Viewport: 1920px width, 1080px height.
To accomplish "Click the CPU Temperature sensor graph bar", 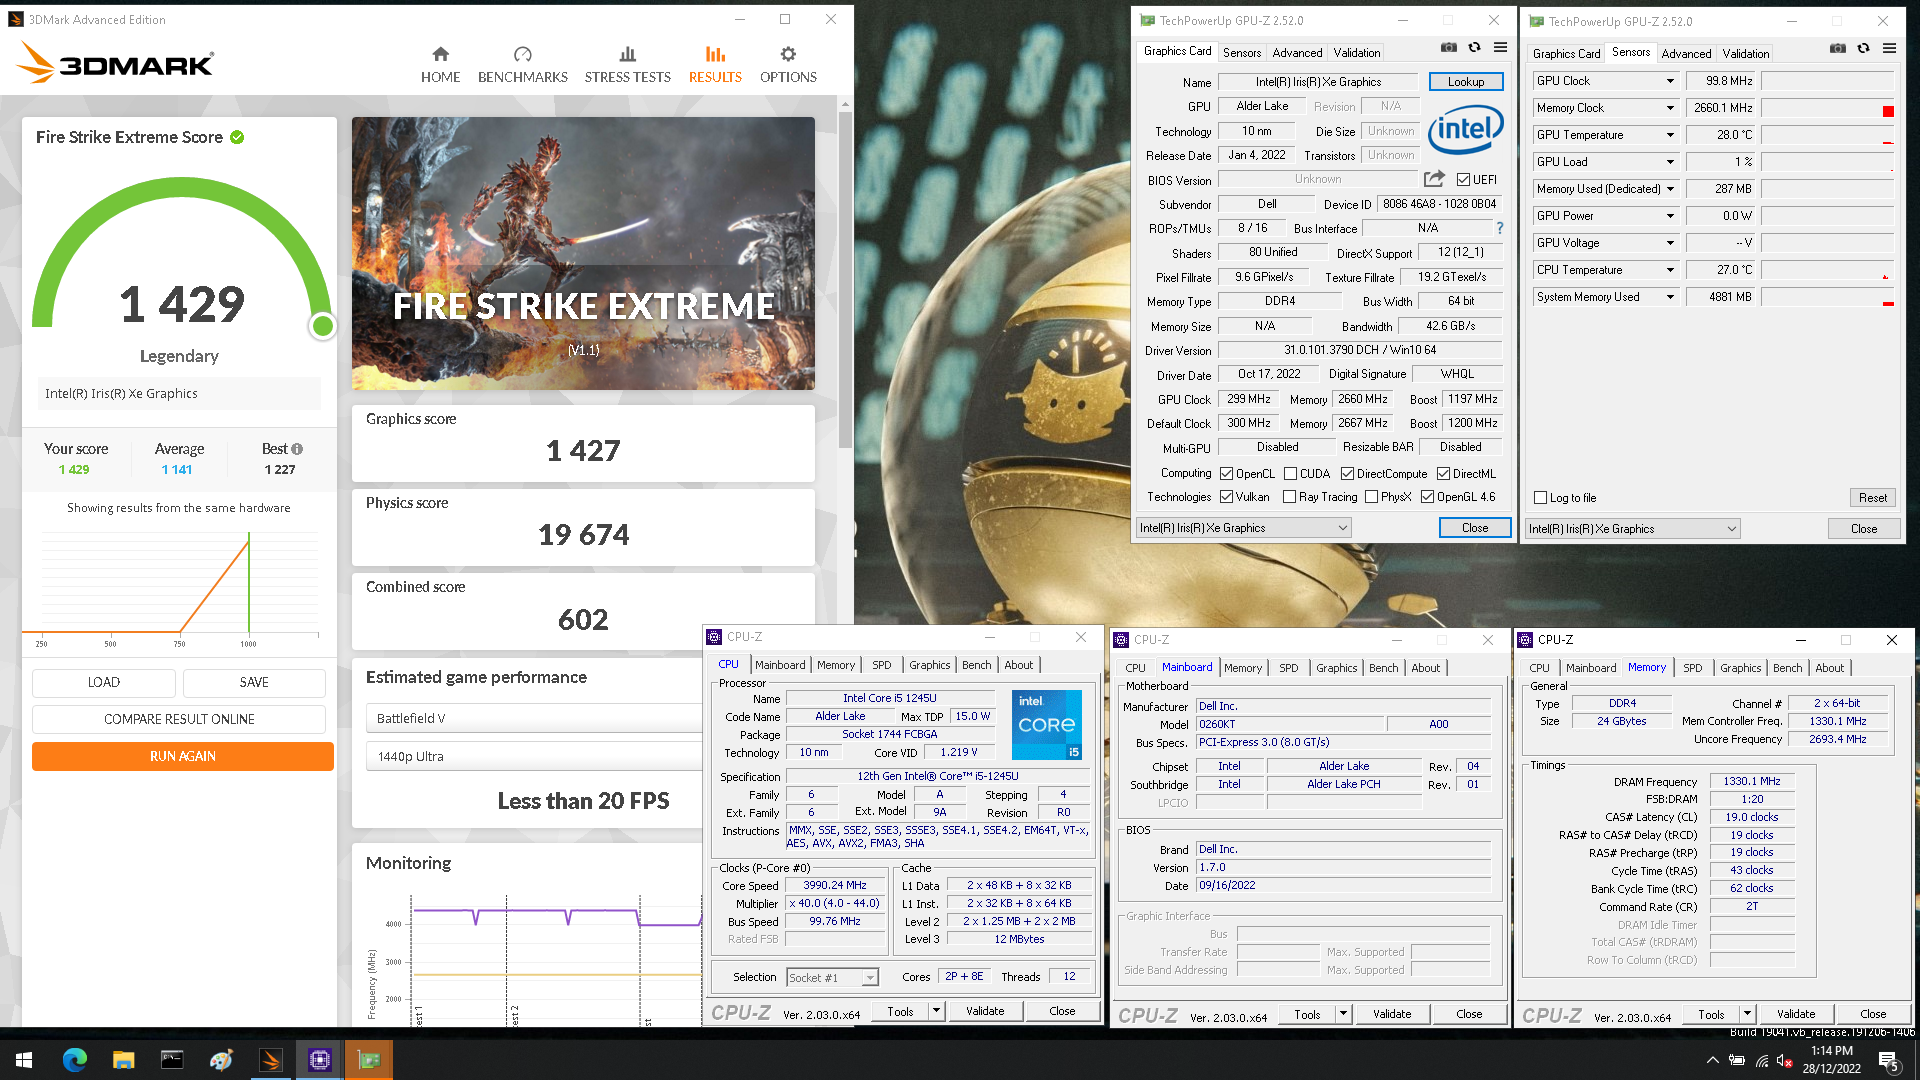I will (1828, 270).
